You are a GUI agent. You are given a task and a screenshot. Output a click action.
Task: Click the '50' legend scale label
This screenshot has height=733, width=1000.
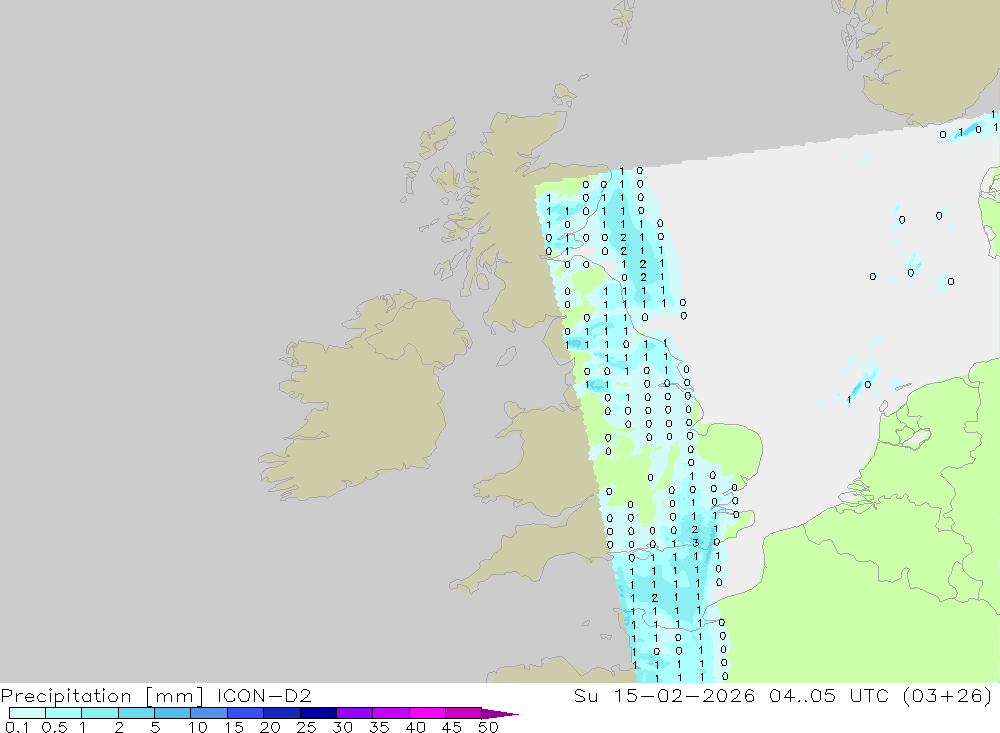488,727
